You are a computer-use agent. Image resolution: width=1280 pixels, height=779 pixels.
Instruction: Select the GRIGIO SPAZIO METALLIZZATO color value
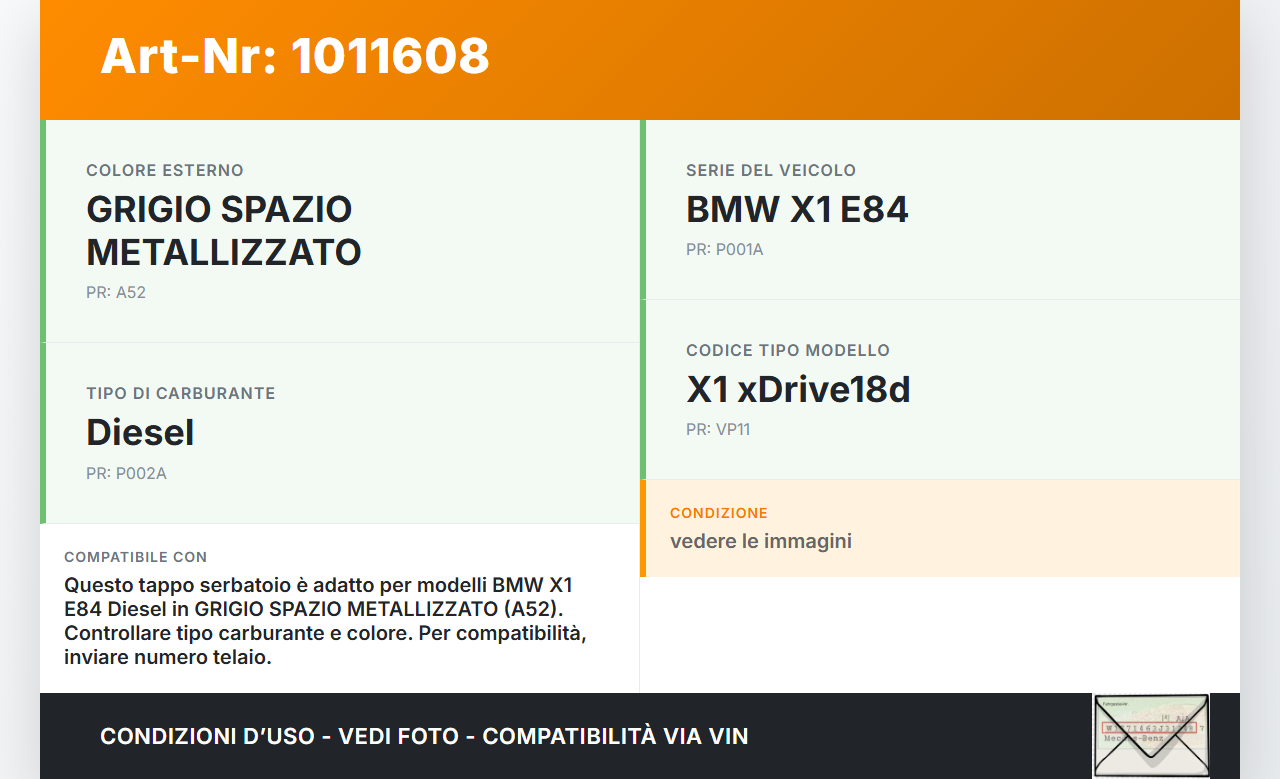tap(224, 230)
